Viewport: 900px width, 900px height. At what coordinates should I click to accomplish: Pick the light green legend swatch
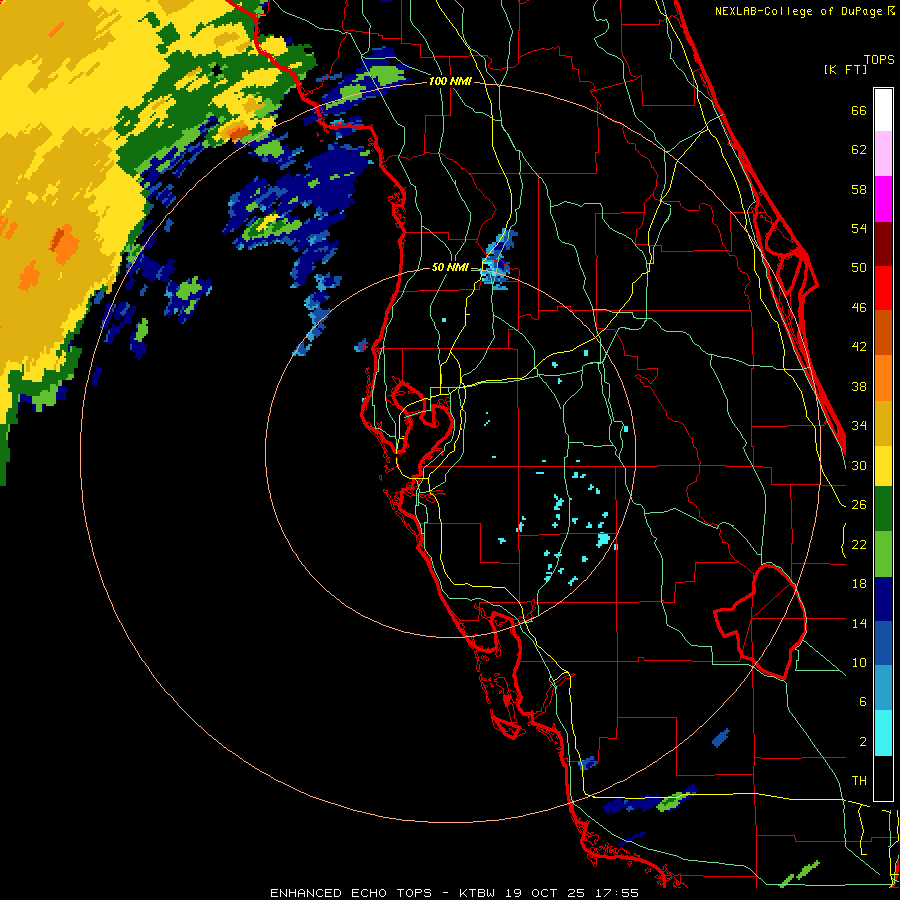point(883,554)
